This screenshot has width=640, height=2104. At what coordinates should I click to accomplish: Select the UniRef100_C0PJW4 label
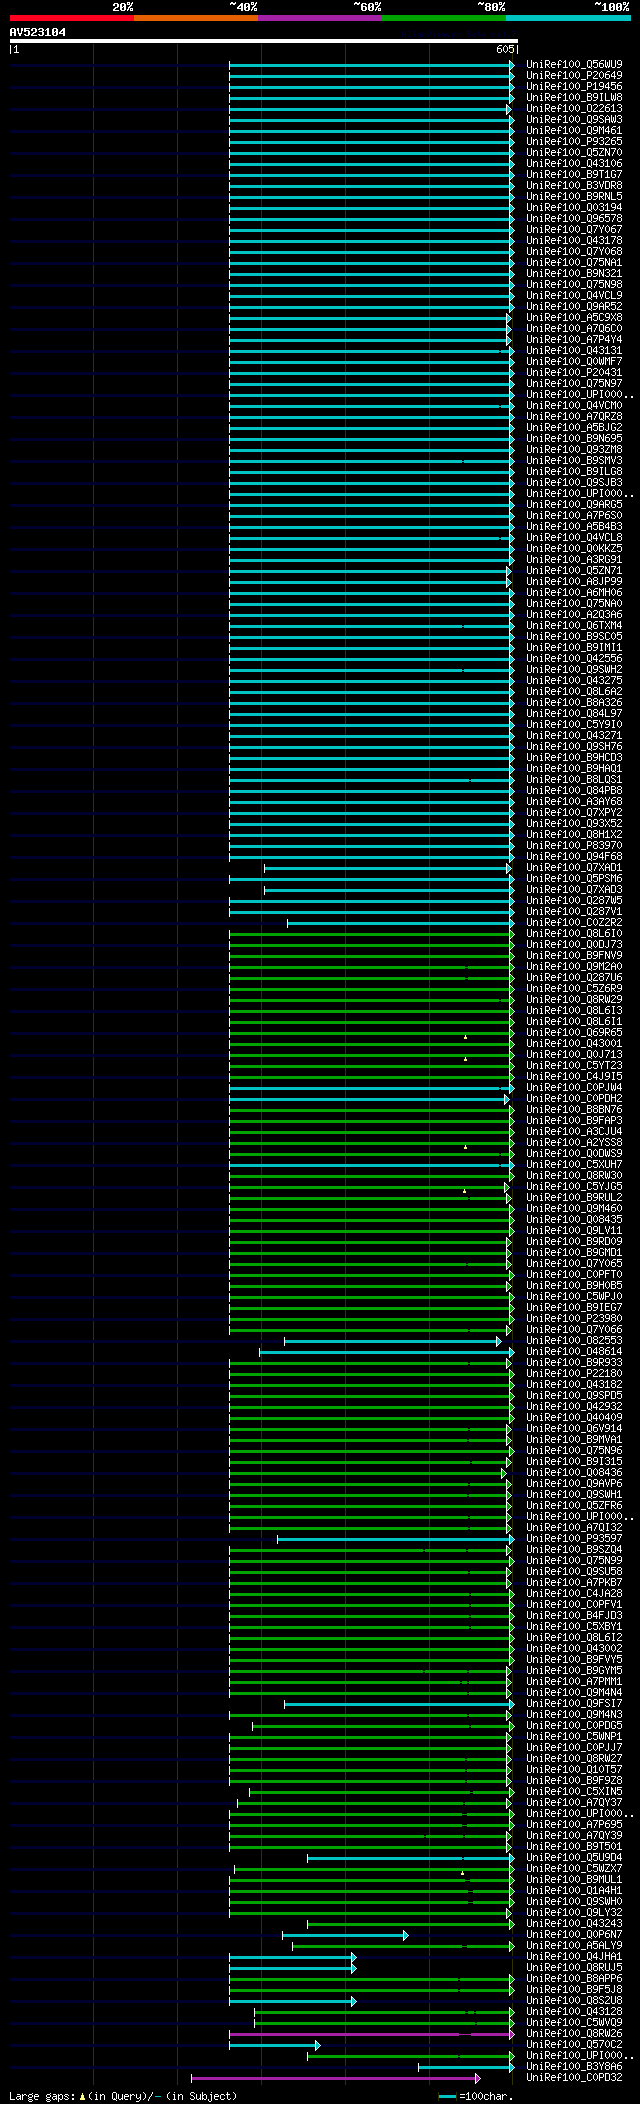click(x=574, y=1088)
